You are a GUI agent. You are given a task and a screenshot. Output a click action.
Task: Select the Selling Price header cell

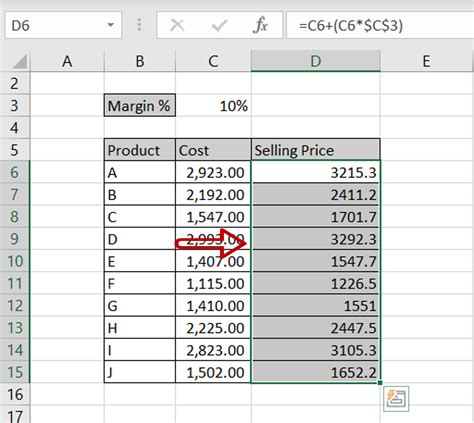[x=315, y=150]
